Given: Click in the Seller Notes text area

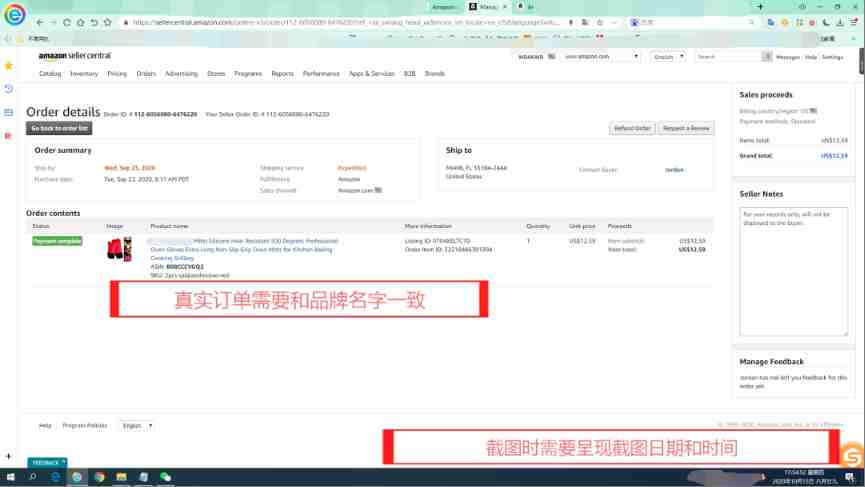Looking at the screenshot, I should click(x=793, y=271).
